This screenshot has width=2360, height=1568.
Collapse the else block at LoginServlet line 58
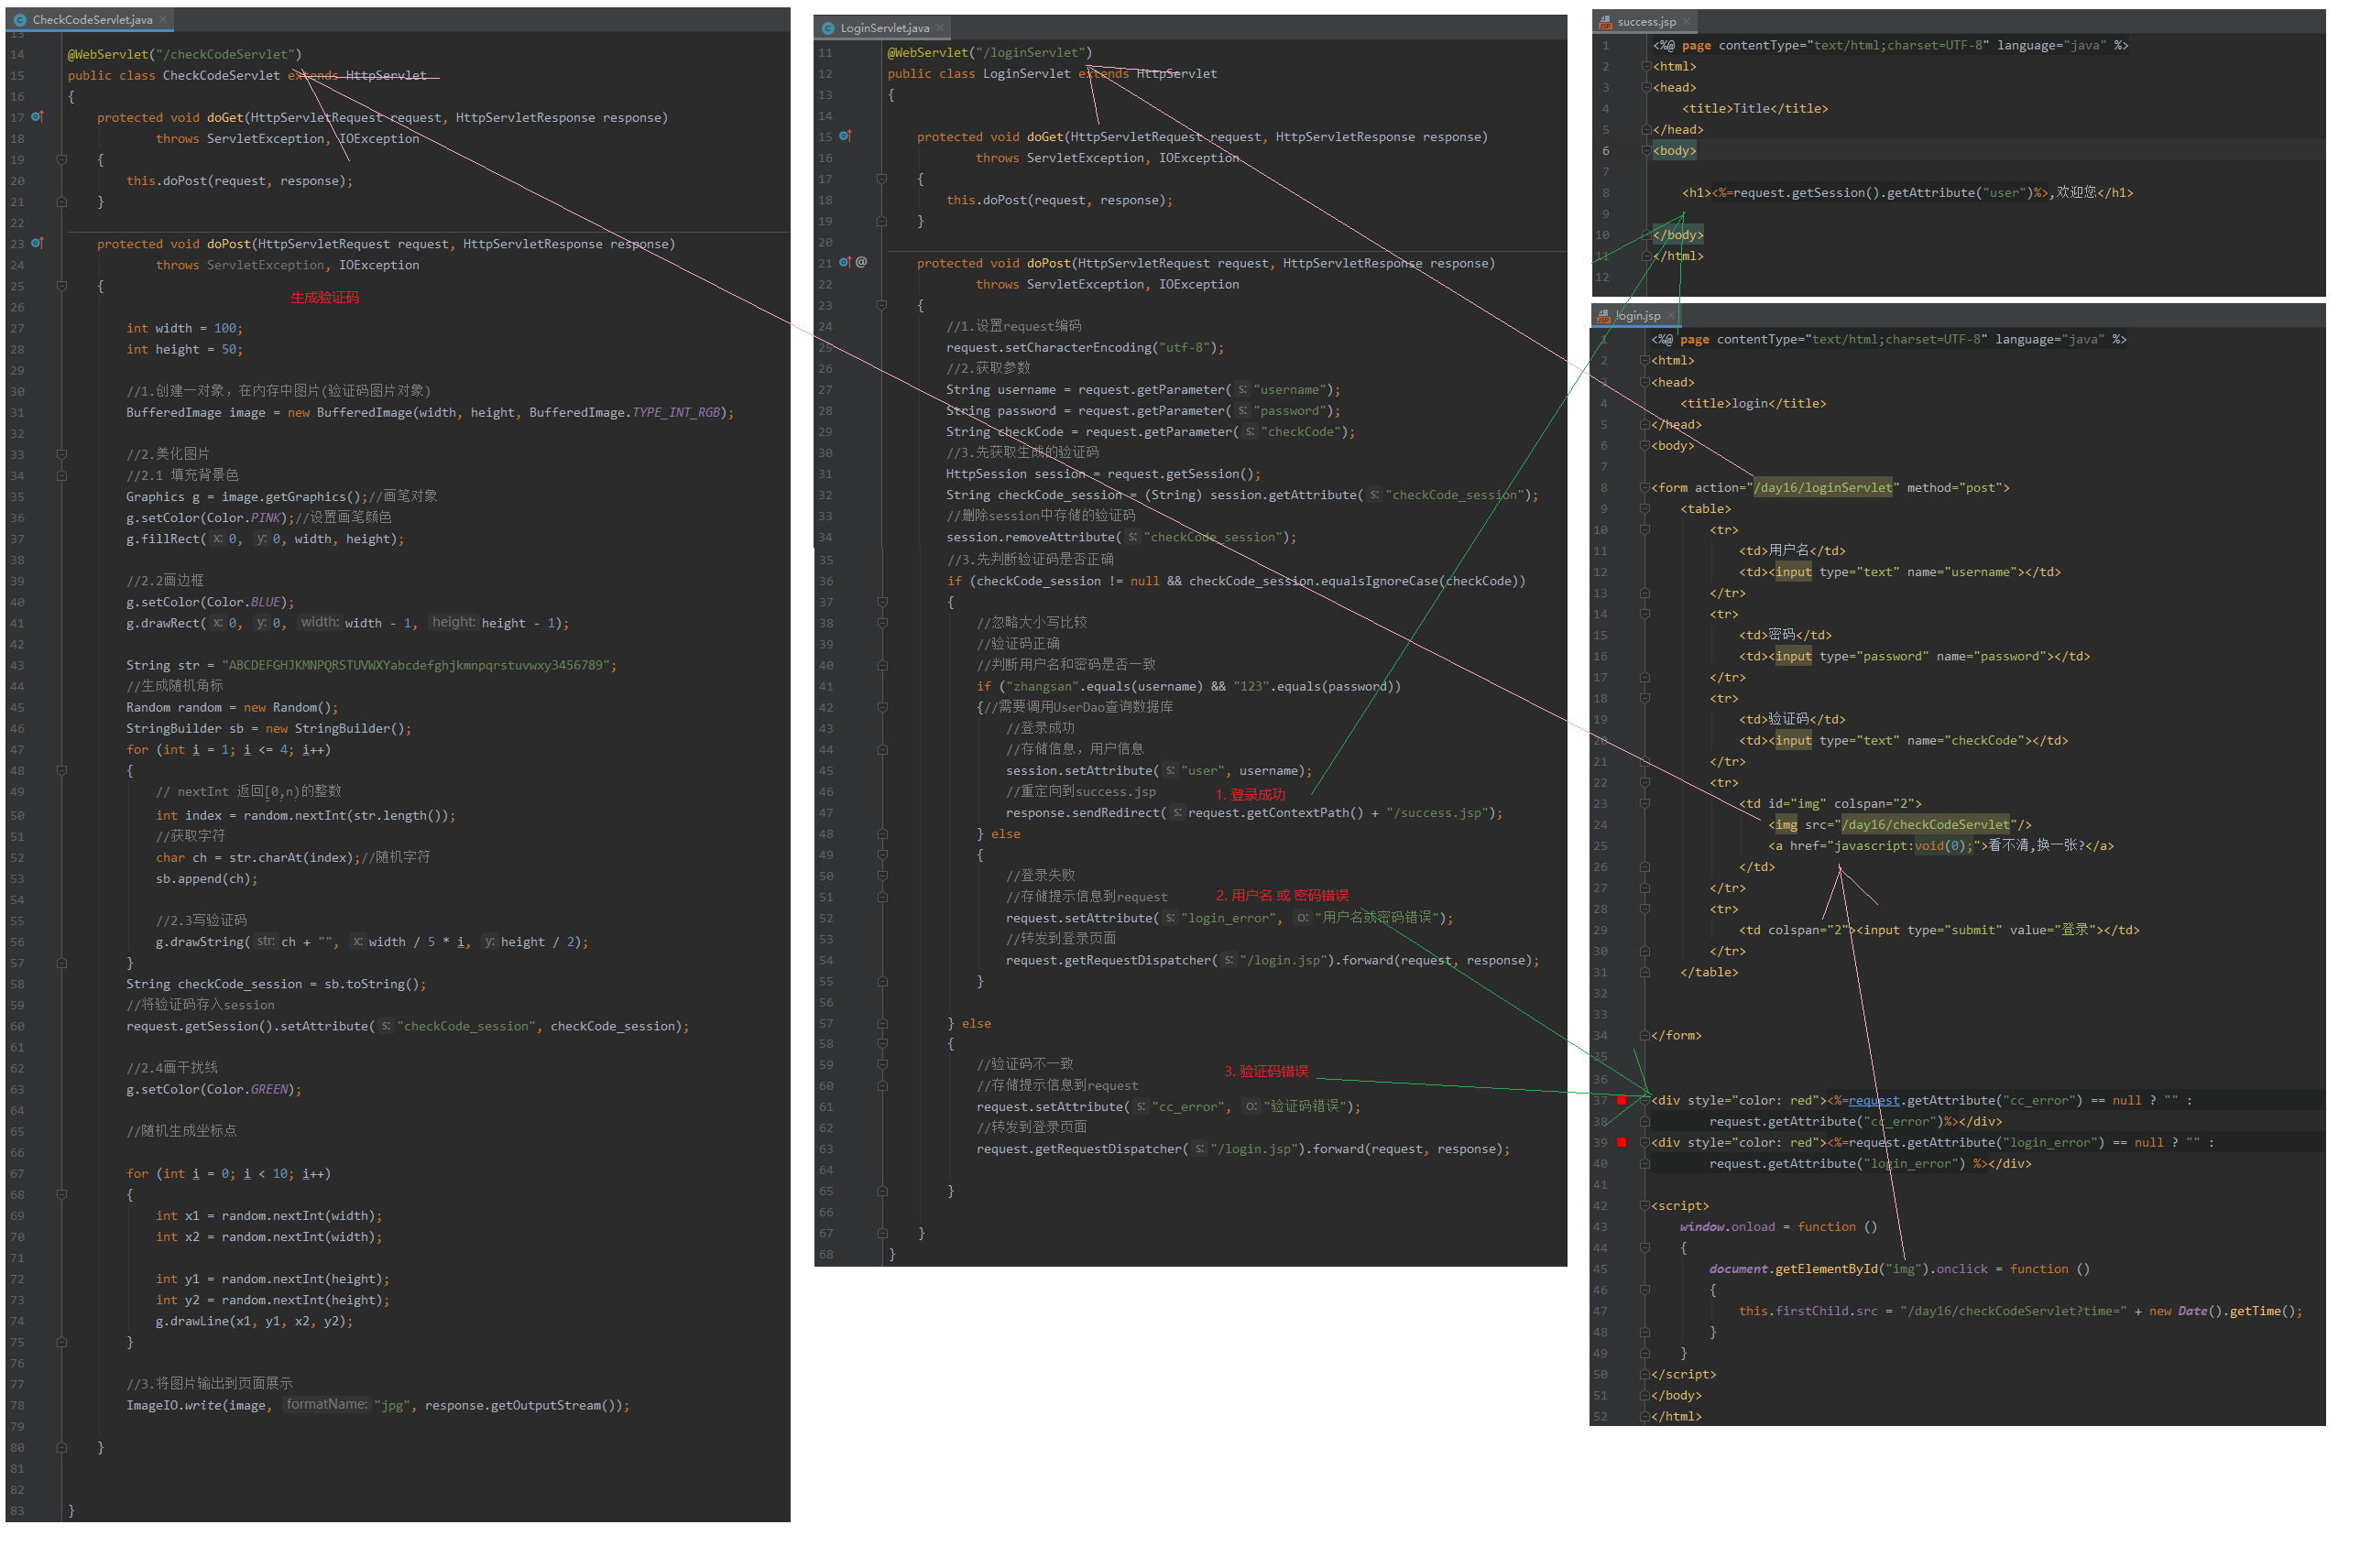[x=882, y=1043]
